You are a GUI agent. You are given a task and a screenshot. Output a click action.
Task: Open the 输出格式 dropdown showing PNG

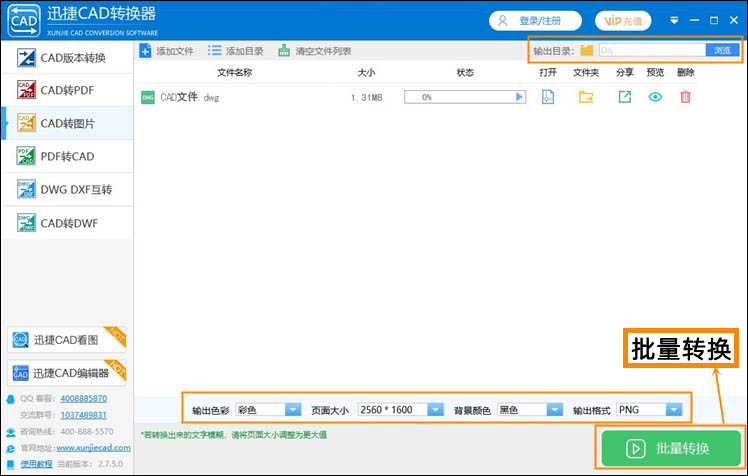649,410
